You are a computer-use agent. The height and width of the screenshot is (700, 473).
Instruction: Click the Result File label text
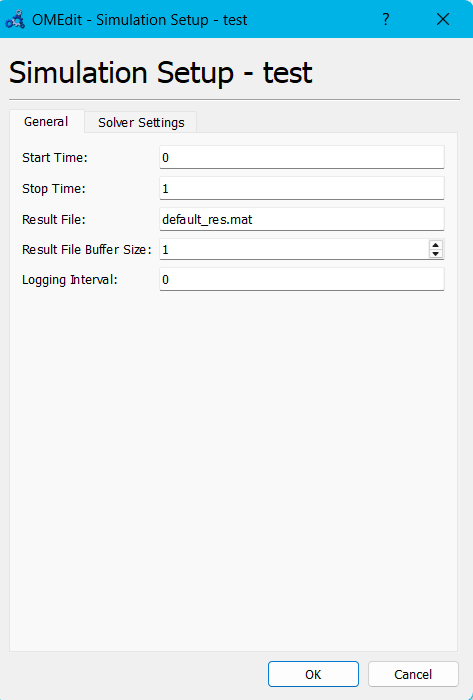point(54,220)
